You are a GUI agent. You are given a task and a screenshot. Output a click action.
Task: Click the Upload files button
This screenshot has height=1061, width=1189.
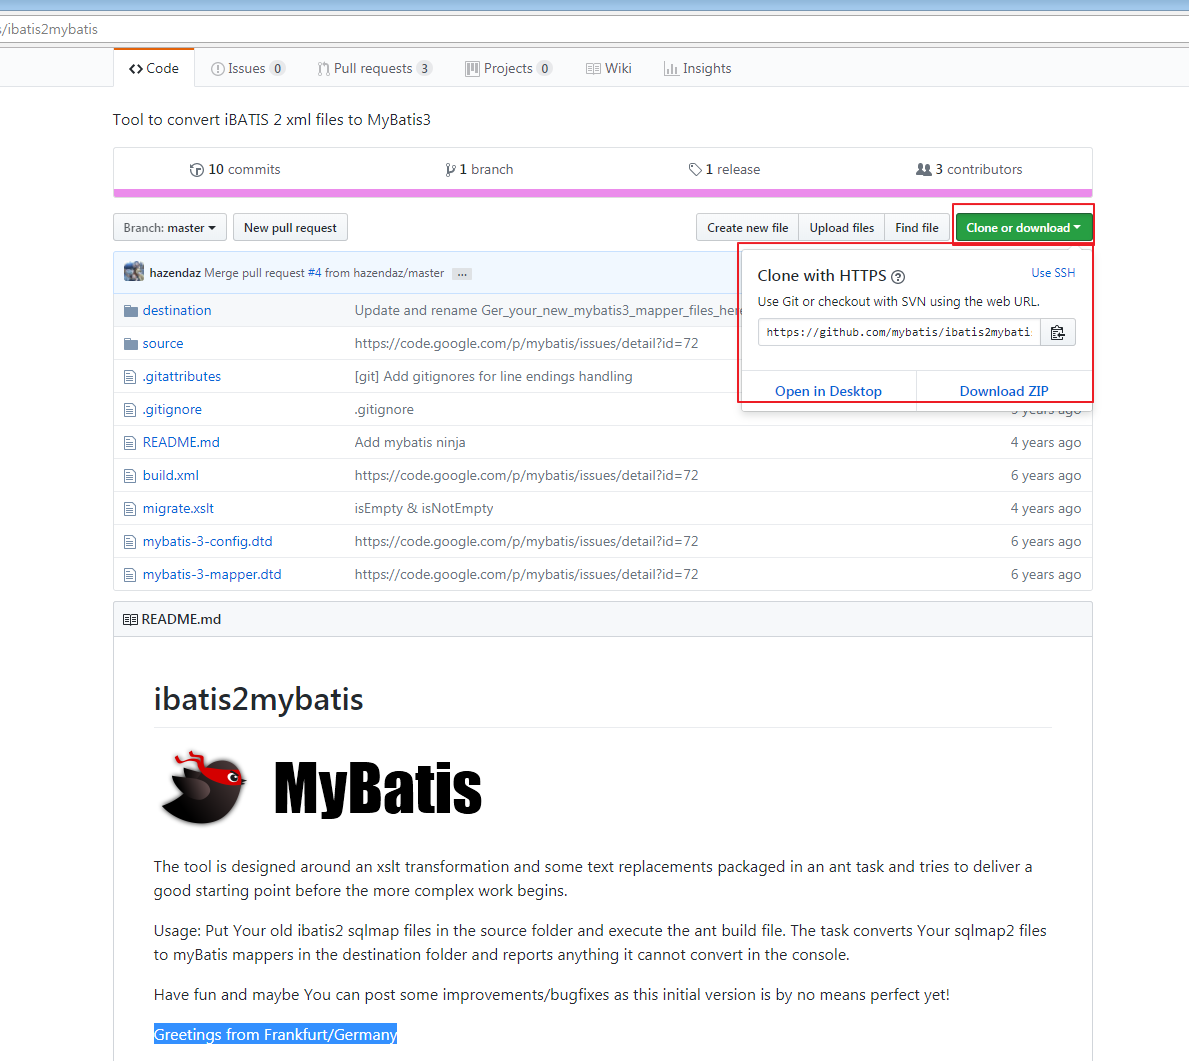coord(842,228)
